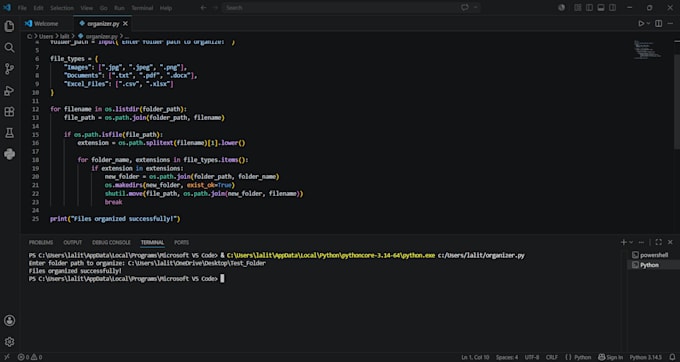Change the UTF-8 file encoding
The width and height of the screenshot is (680, 362).
pos(532,357)
